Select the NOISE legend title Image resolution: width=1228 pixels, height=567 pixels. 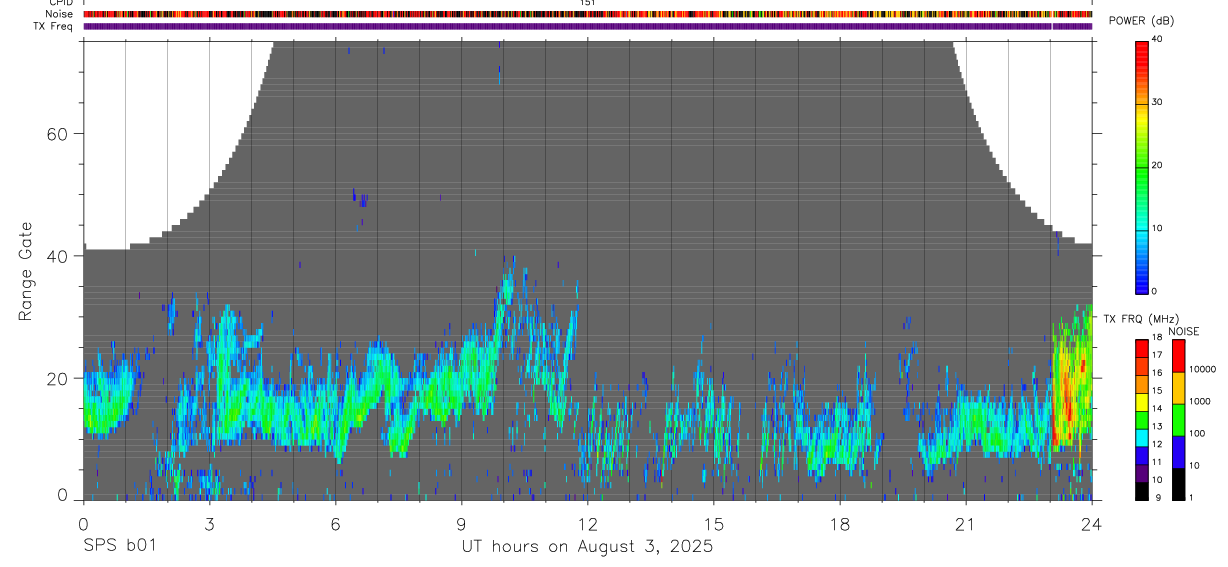coord(1184,331)
